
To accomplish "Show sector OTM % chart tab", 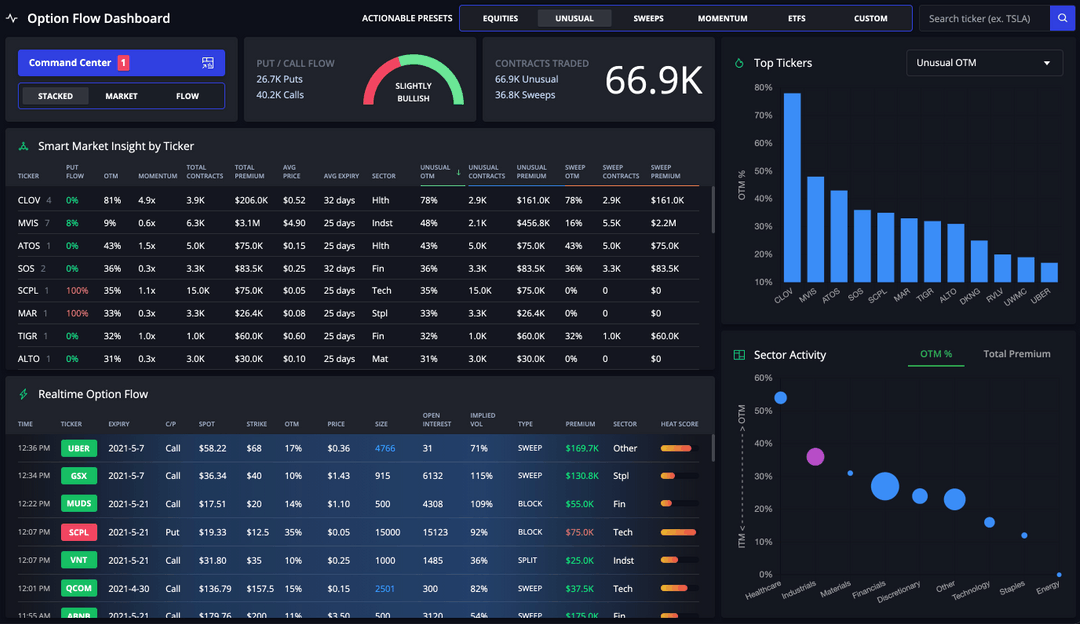I will click(936, 354).
